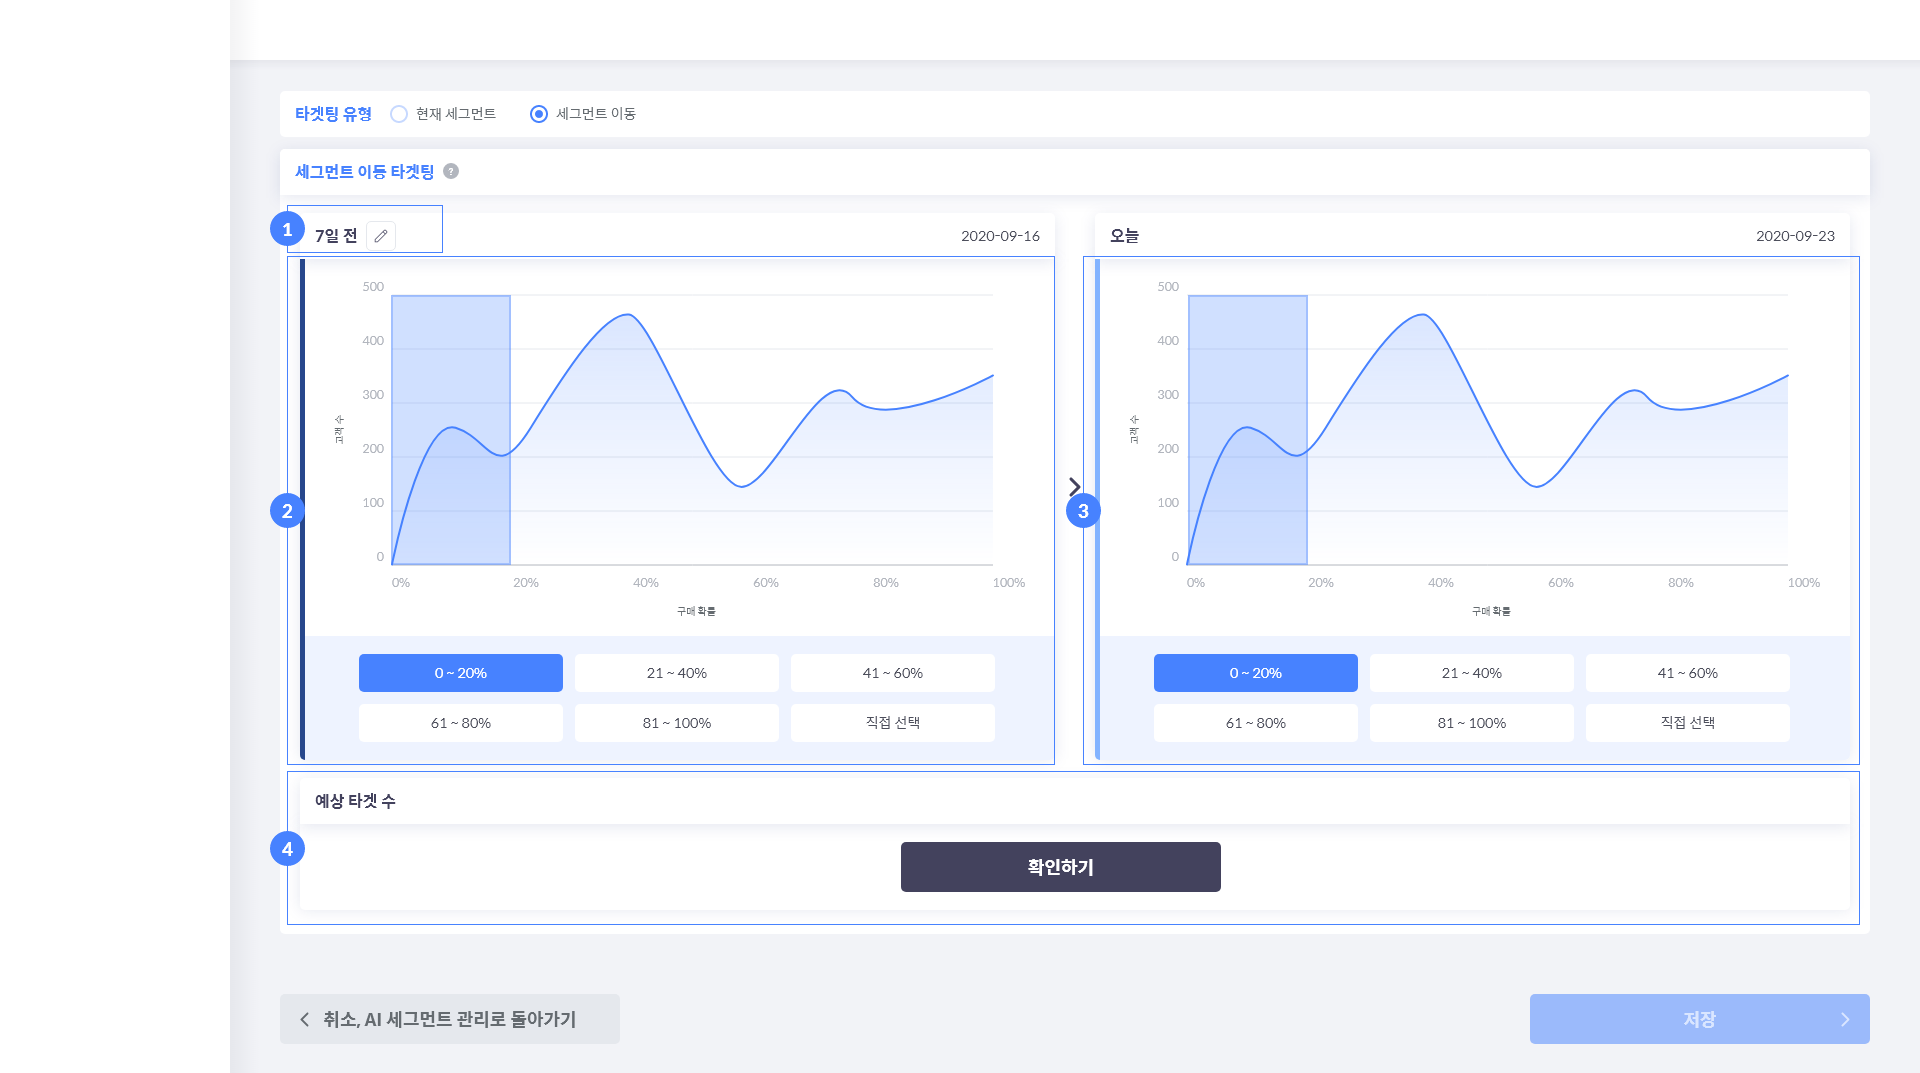1920x1073 pixels.
Task: Select 81 ~ 100% in today's panel
Action: coord(1471,723)
